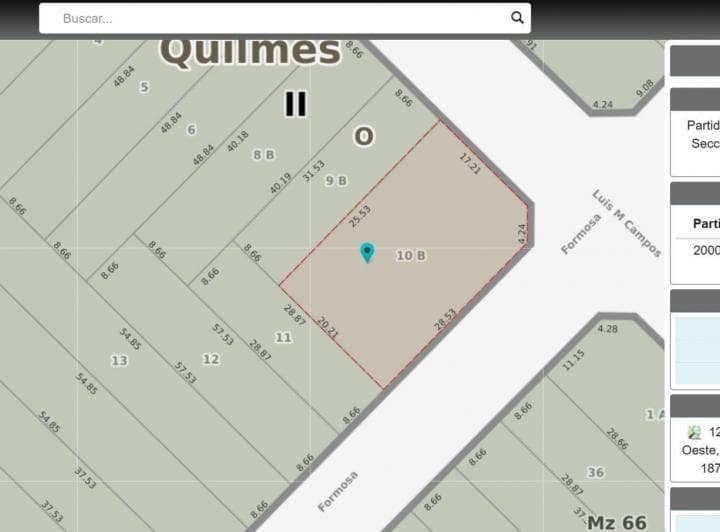Click the teal location pin marker

tap(367, 252)
